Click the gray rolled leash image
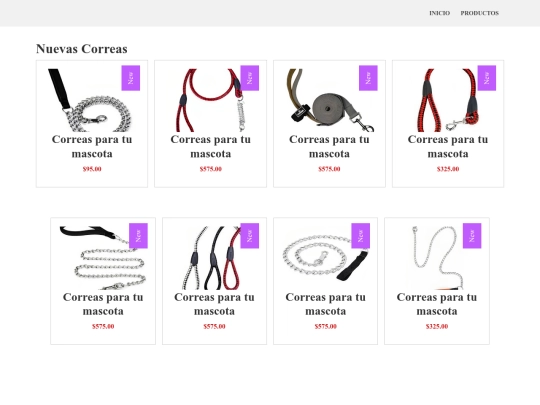540x405 pixels. (329, 100)
